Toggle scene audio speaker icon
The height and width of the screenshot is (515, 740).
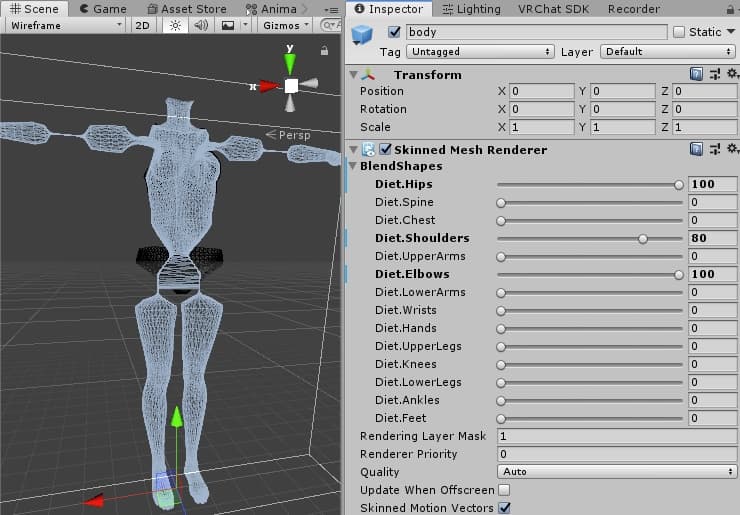(201, 25)
